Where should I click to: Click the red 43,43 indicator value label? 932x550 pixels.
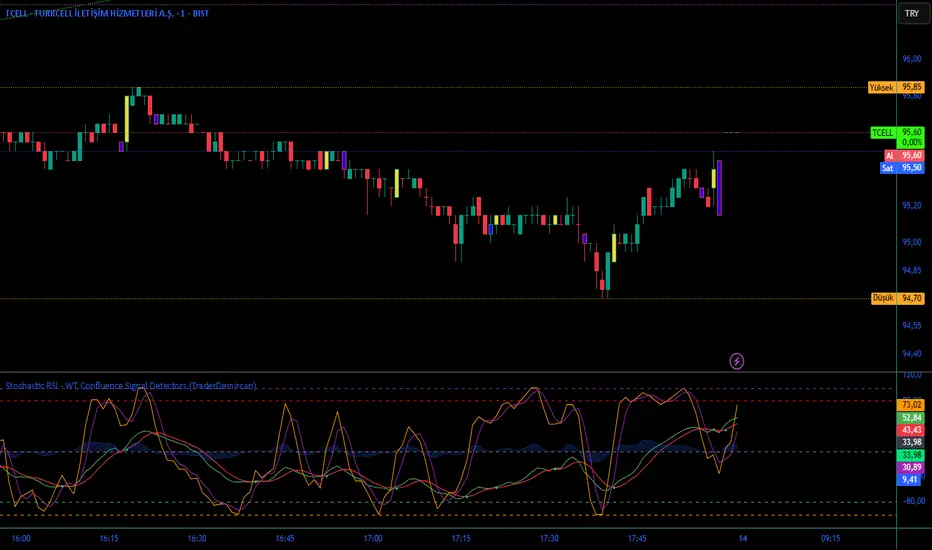tap(911, 429)
